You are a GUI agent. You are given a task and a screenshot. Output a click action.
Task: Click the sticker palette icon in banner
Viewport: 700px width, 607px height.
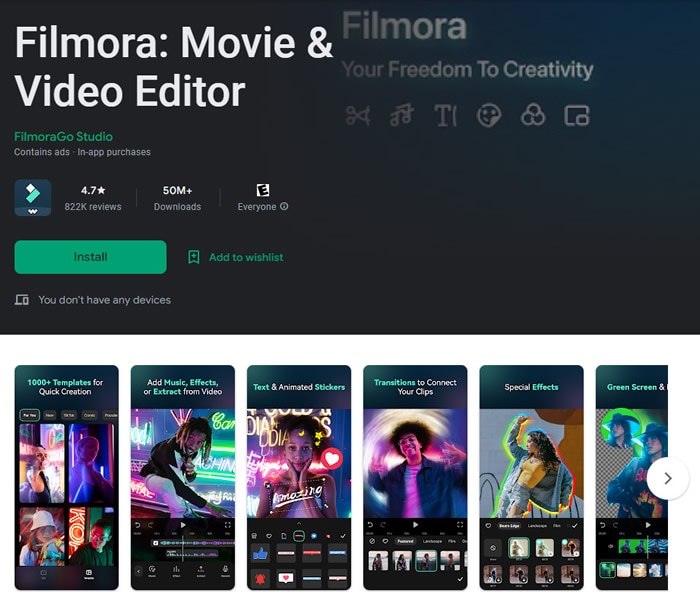coord(489,116)
